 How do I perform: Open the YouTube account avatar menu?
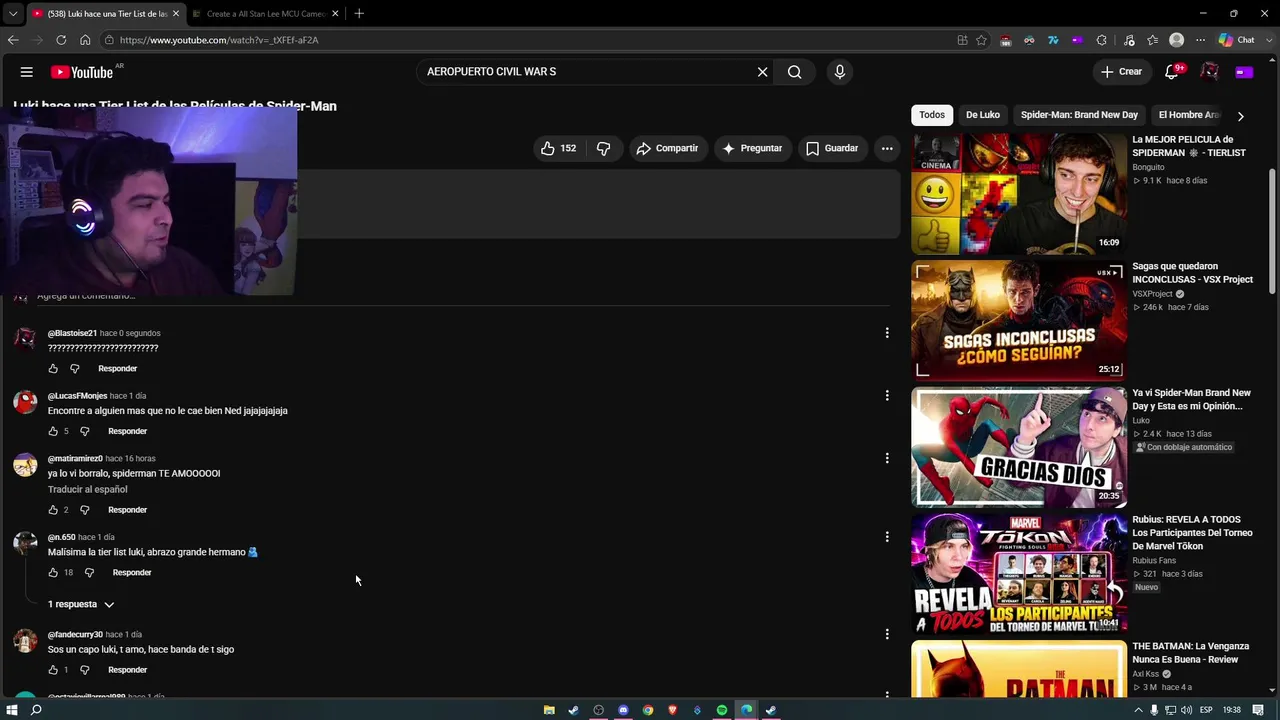[1209, 72]
